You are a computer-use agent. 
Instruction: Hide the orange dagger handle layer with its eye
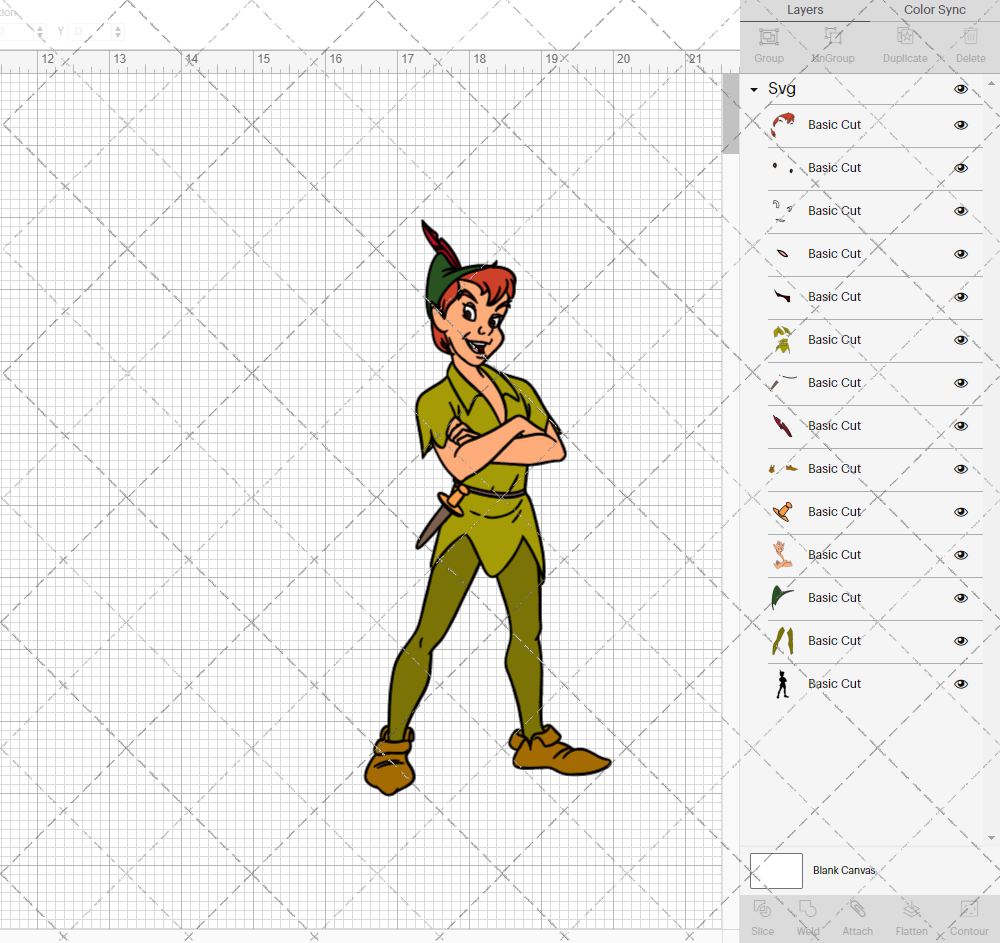click(x=960, y=512)
